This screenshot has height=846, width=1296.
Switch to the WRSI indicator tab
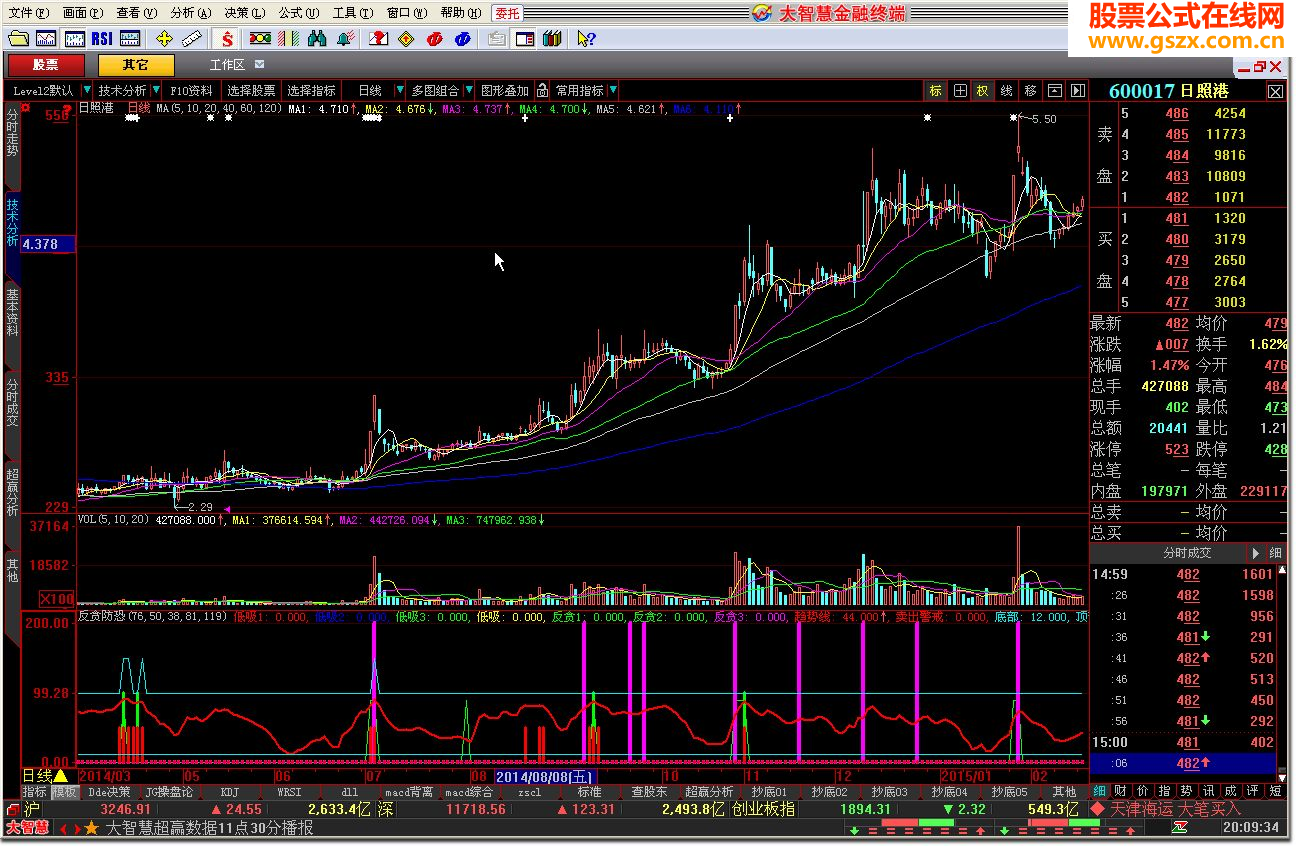[289, 792]
